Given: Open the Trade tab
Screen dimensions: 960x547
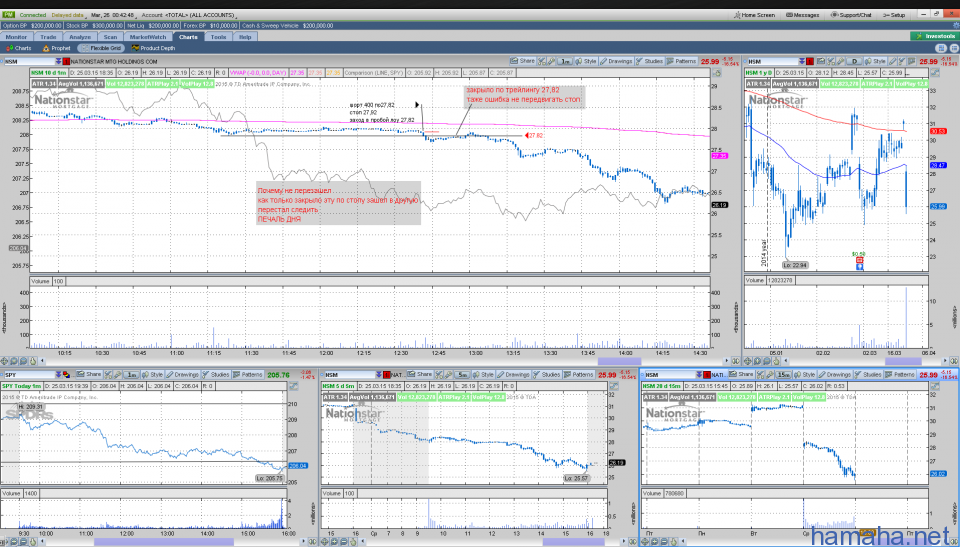Looking at the screenshot, I should pyautogui.click(x=48, y=37).
